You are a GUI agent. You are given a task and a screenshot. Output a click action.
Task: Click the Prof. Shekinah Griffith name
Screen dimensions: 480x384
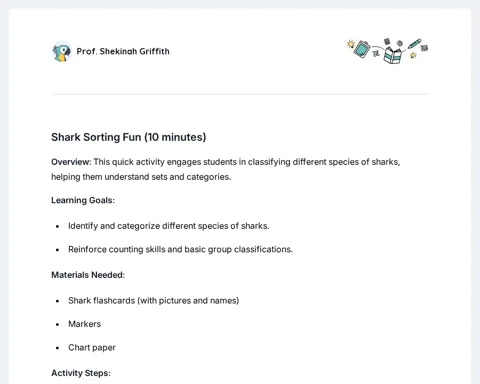pyautogui.click(x=123, y=51)
